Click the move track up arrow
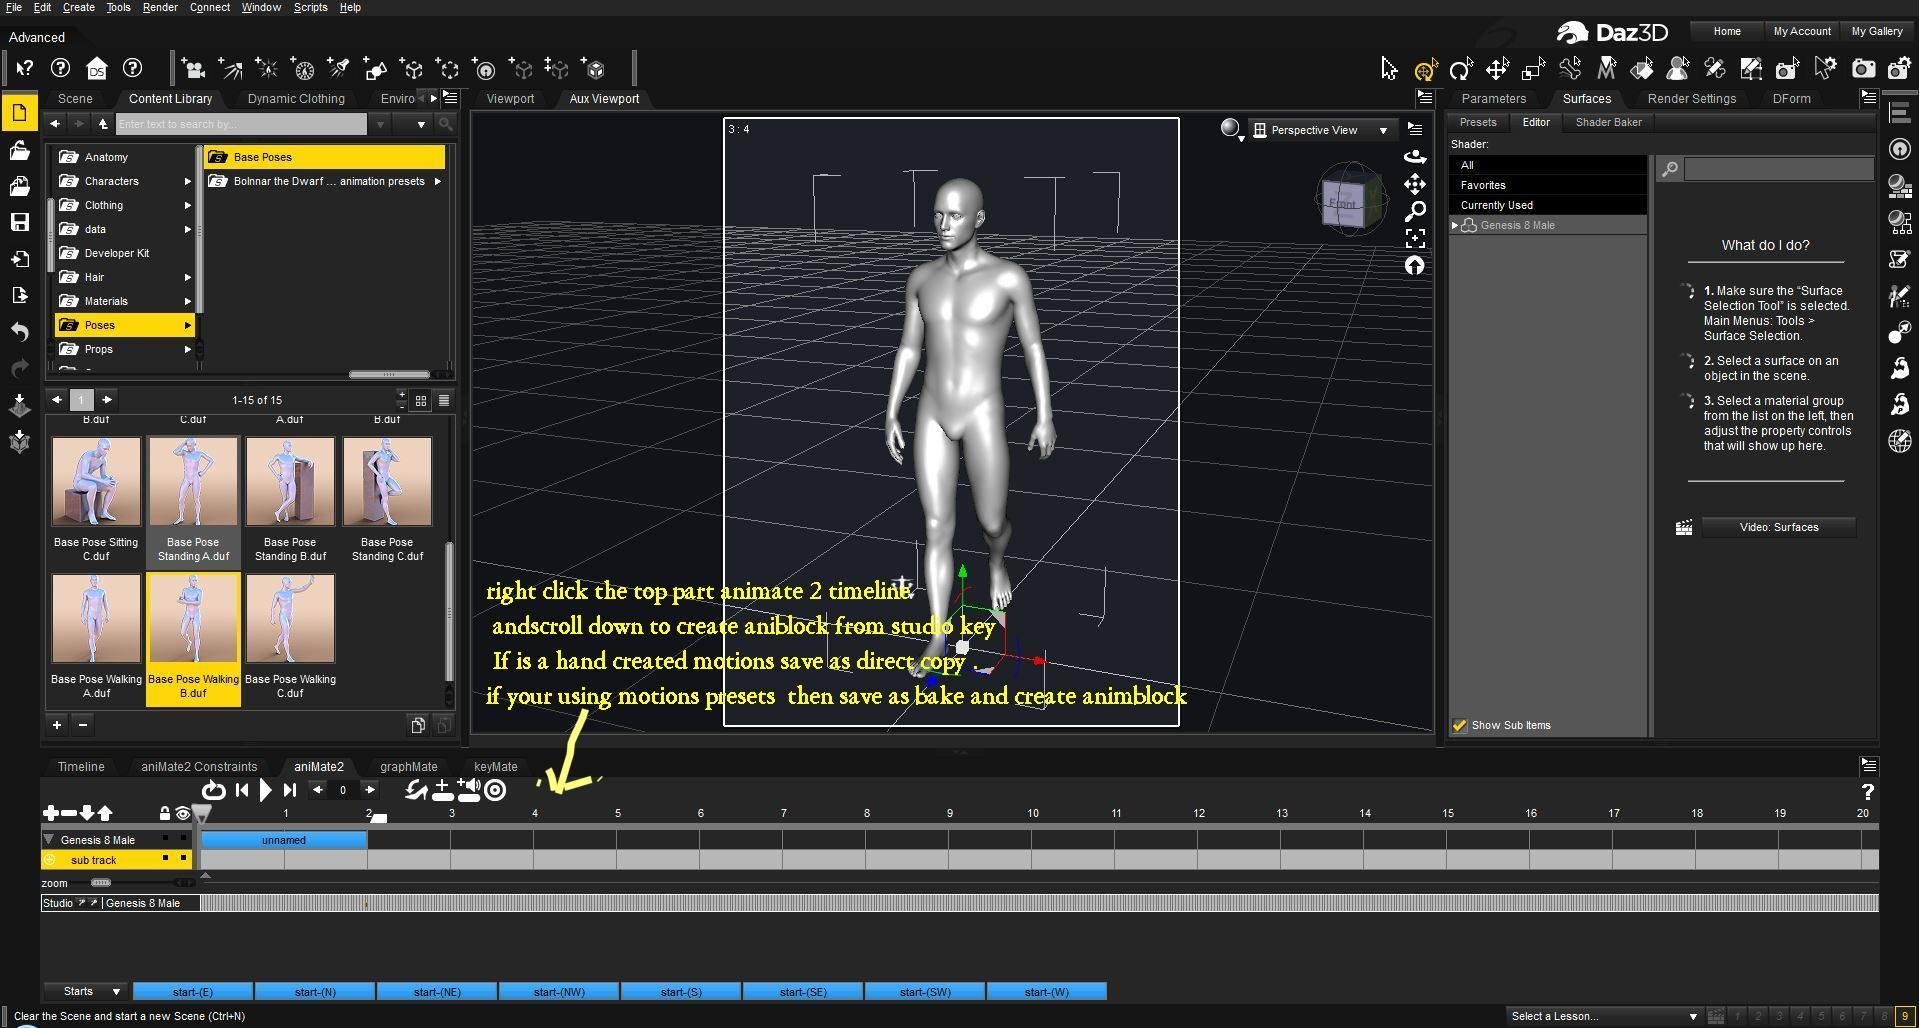Image resolution: width=1919 pixels, height=1028 pixels. tap(105, 814)
